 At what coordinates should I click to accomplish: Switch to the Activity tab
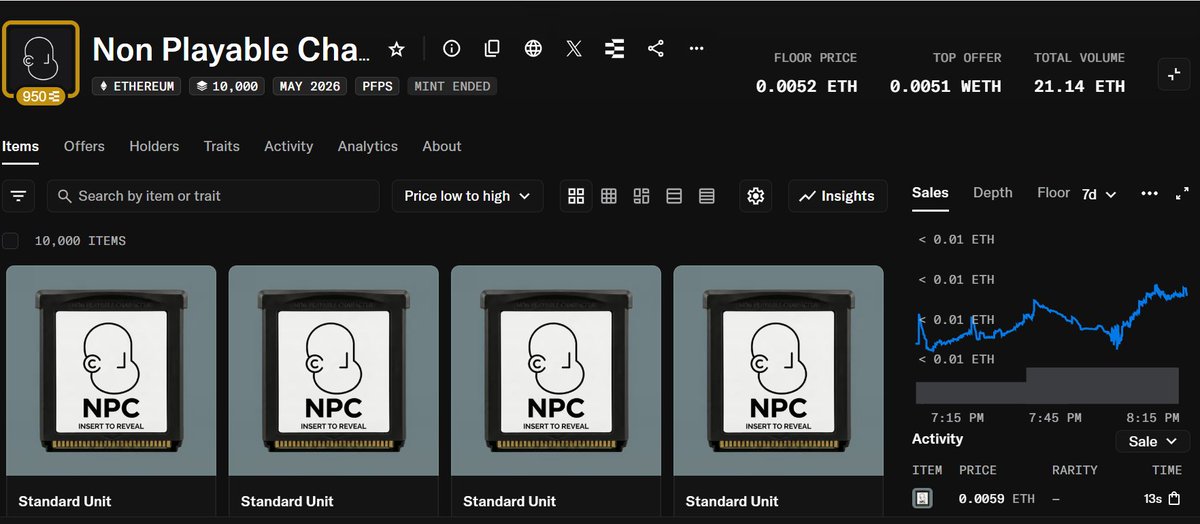click(289, 146)
